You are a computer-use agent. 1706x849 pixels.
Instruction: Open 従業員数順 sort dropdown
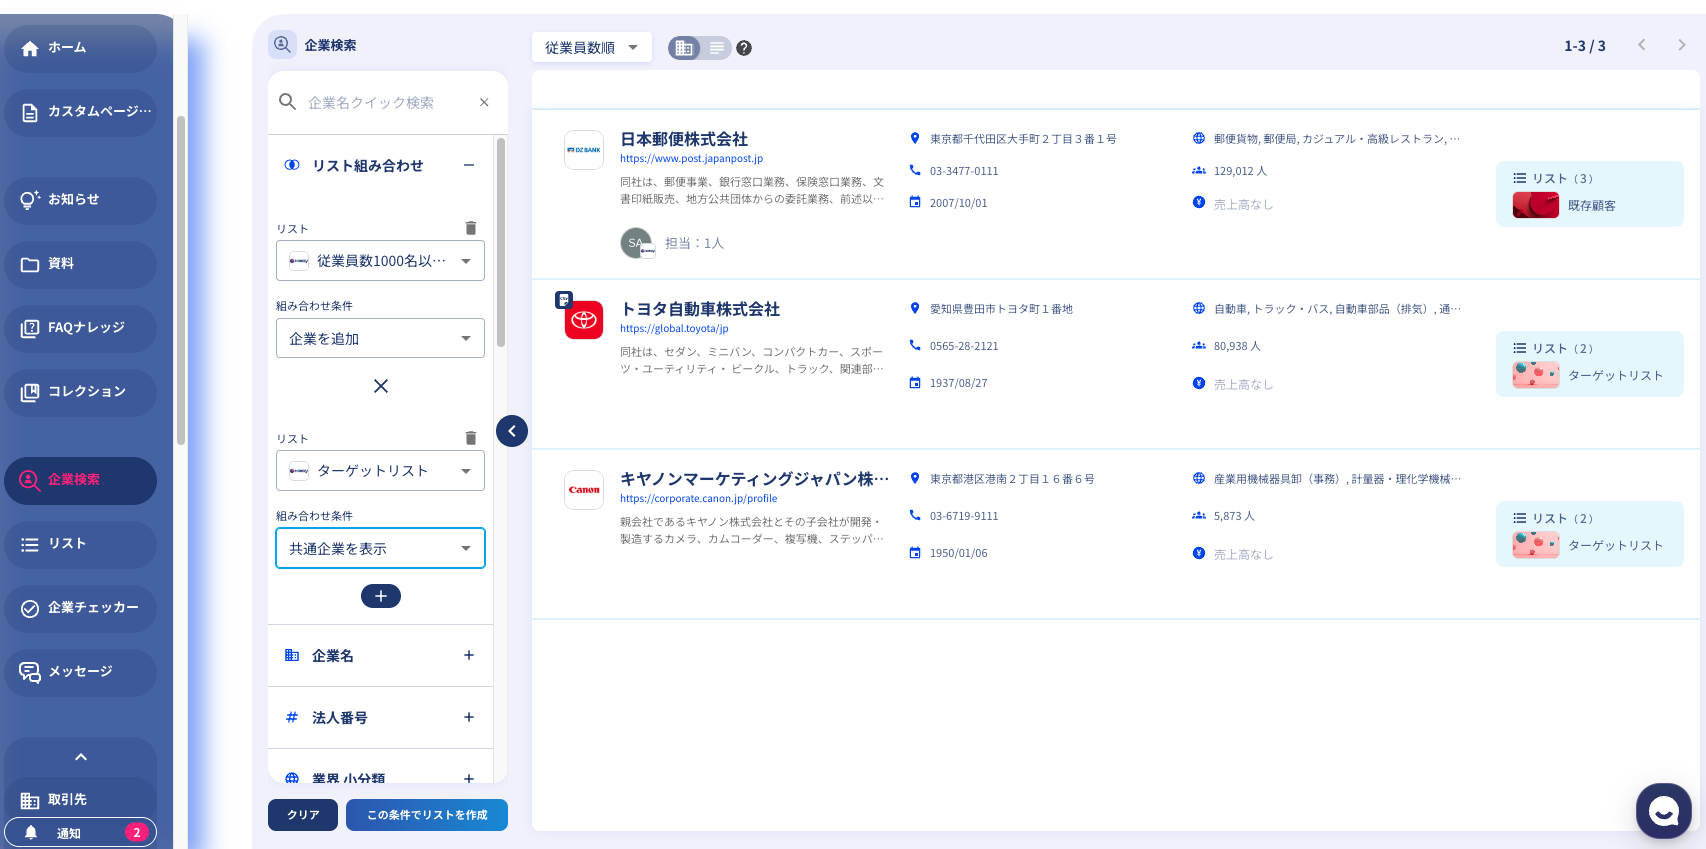(592, 47)
